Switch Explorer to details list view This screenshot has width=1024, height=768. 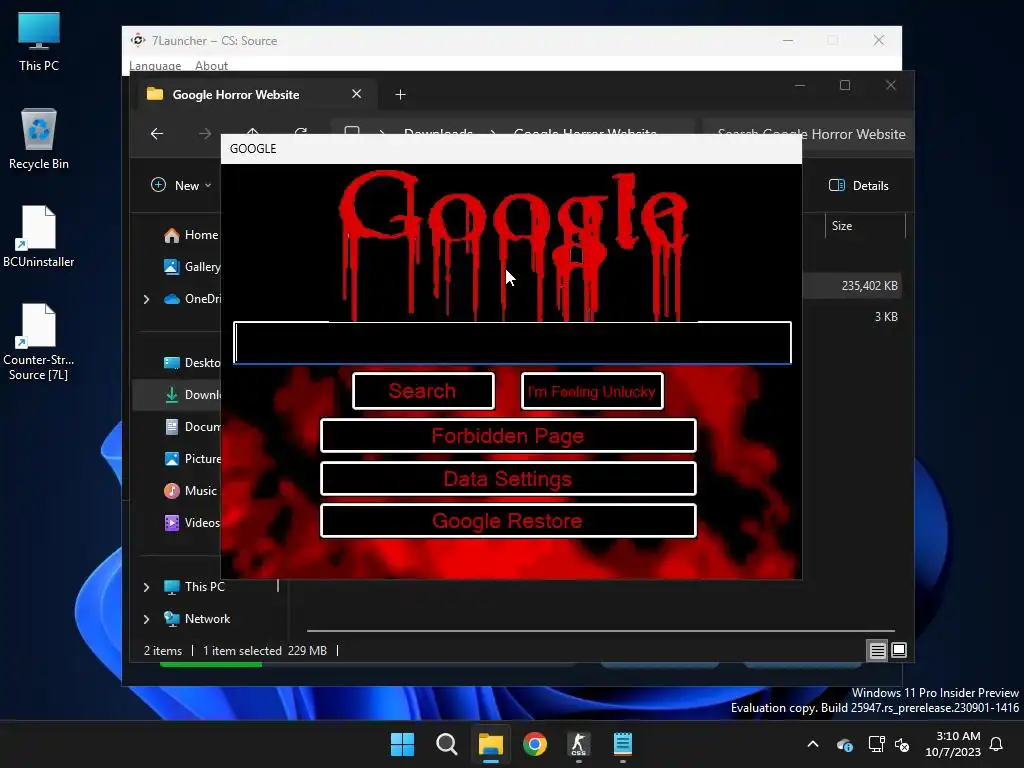877,650
